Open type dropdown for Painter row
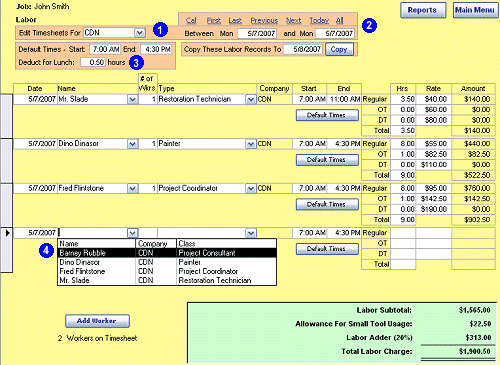 point(251,144)
